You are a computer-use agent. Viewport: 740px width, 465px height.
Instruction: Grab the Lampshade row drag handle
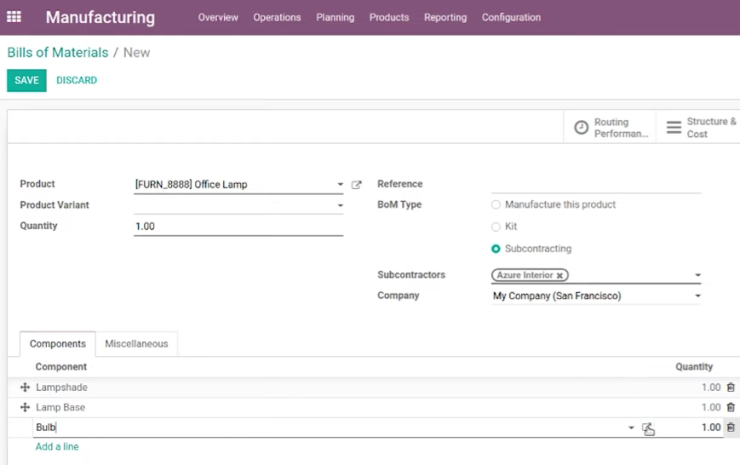click(25, 387)
